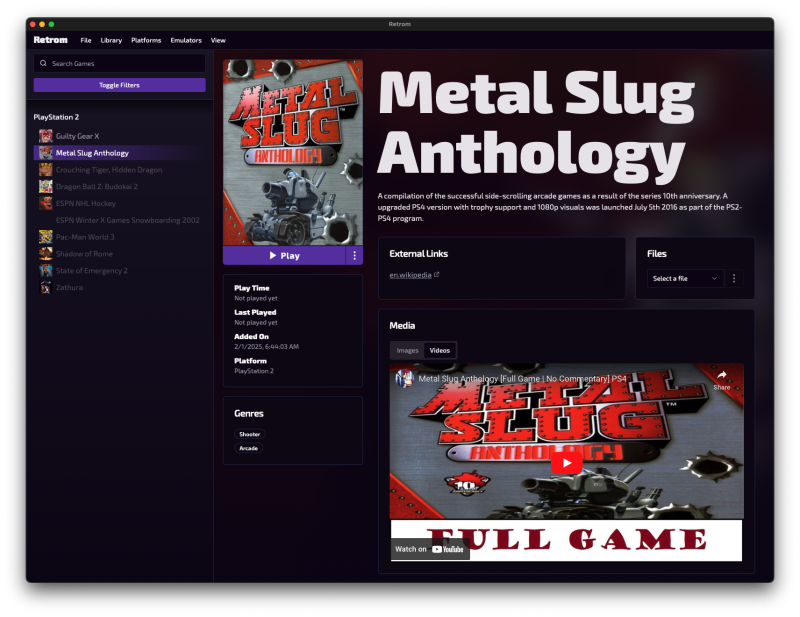Click the Play button
The height and width of the screenshot is (617, 800).
(284, 255)
